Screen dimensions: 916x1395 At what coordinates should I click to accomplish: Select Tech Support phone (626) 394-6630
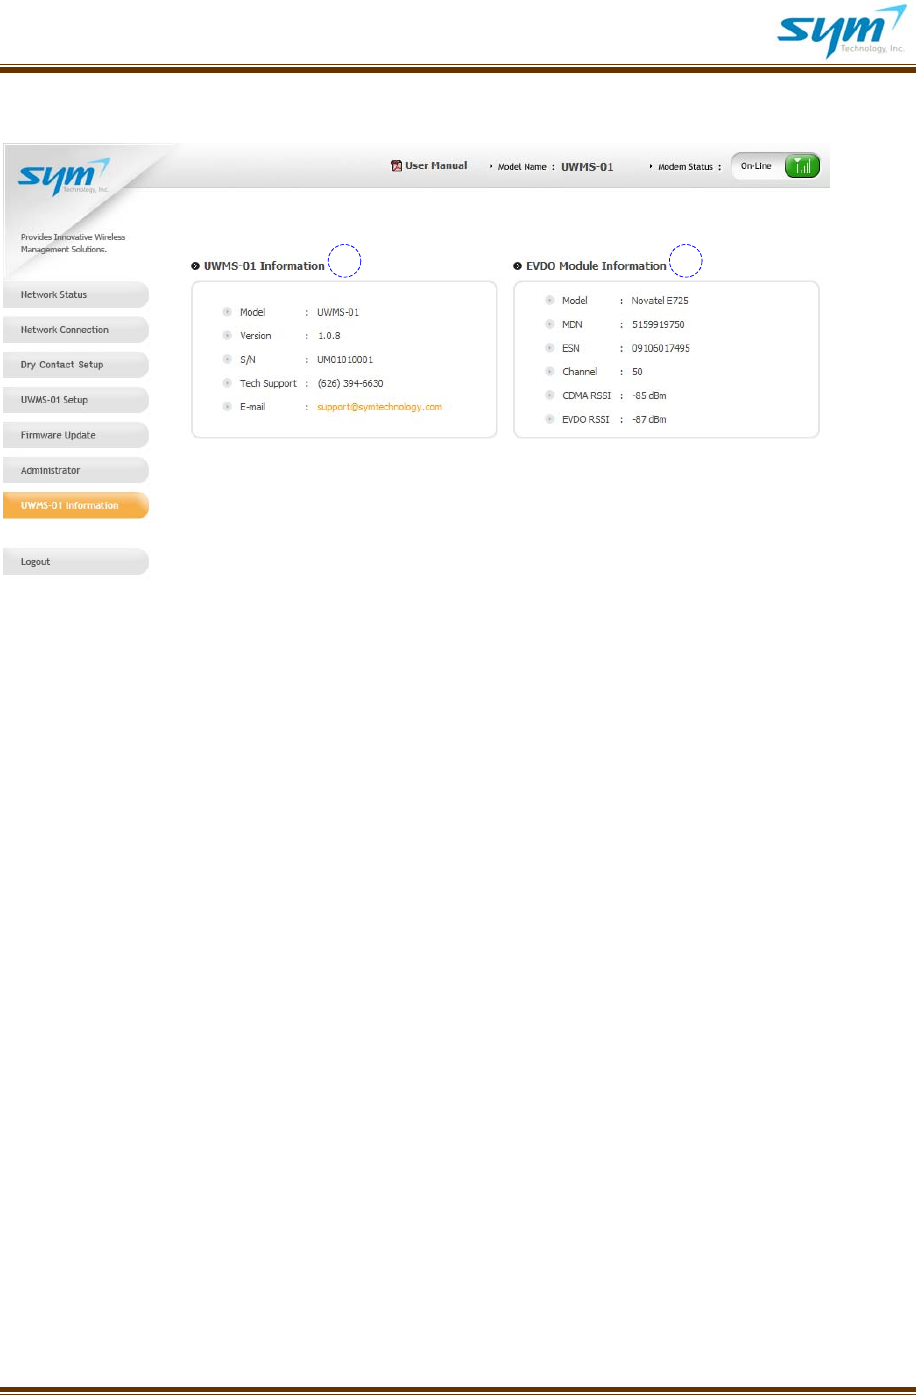tap(350, 383)
